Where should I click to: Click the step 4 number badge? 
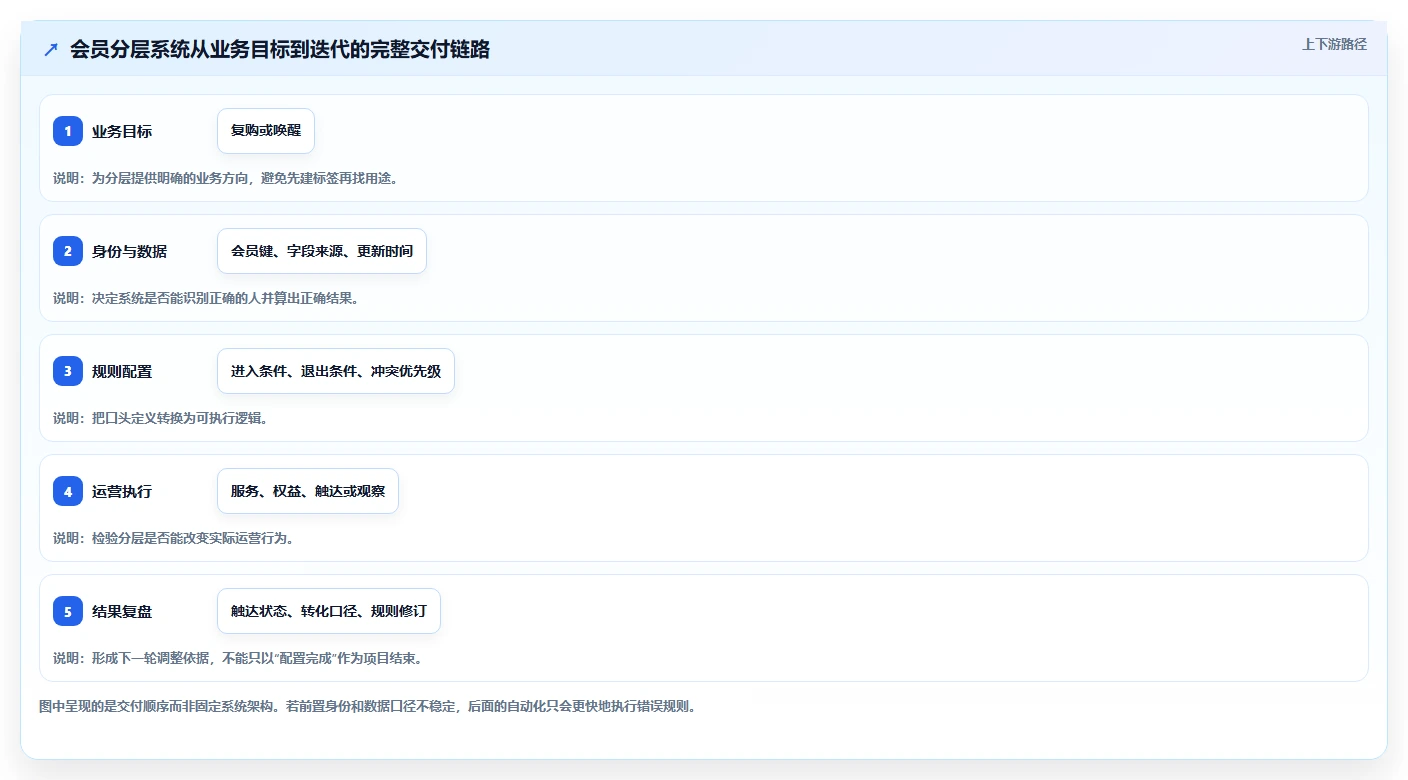[x=68, y=491]
